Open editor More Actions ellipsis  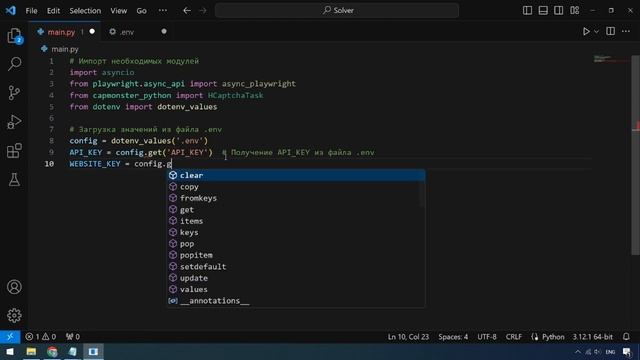[626, 31]
